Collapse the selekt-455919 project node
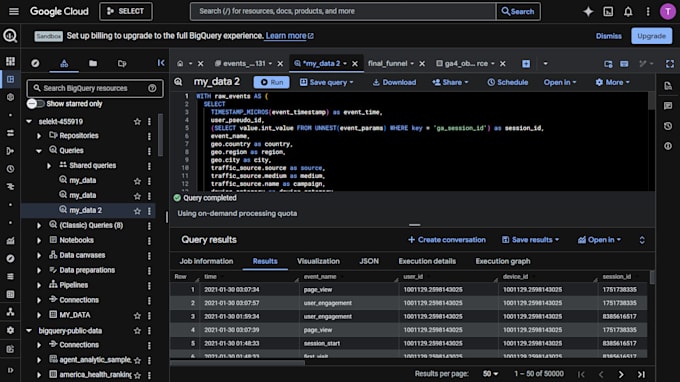The height and width of the screenshot is (382, 680). 29,122
